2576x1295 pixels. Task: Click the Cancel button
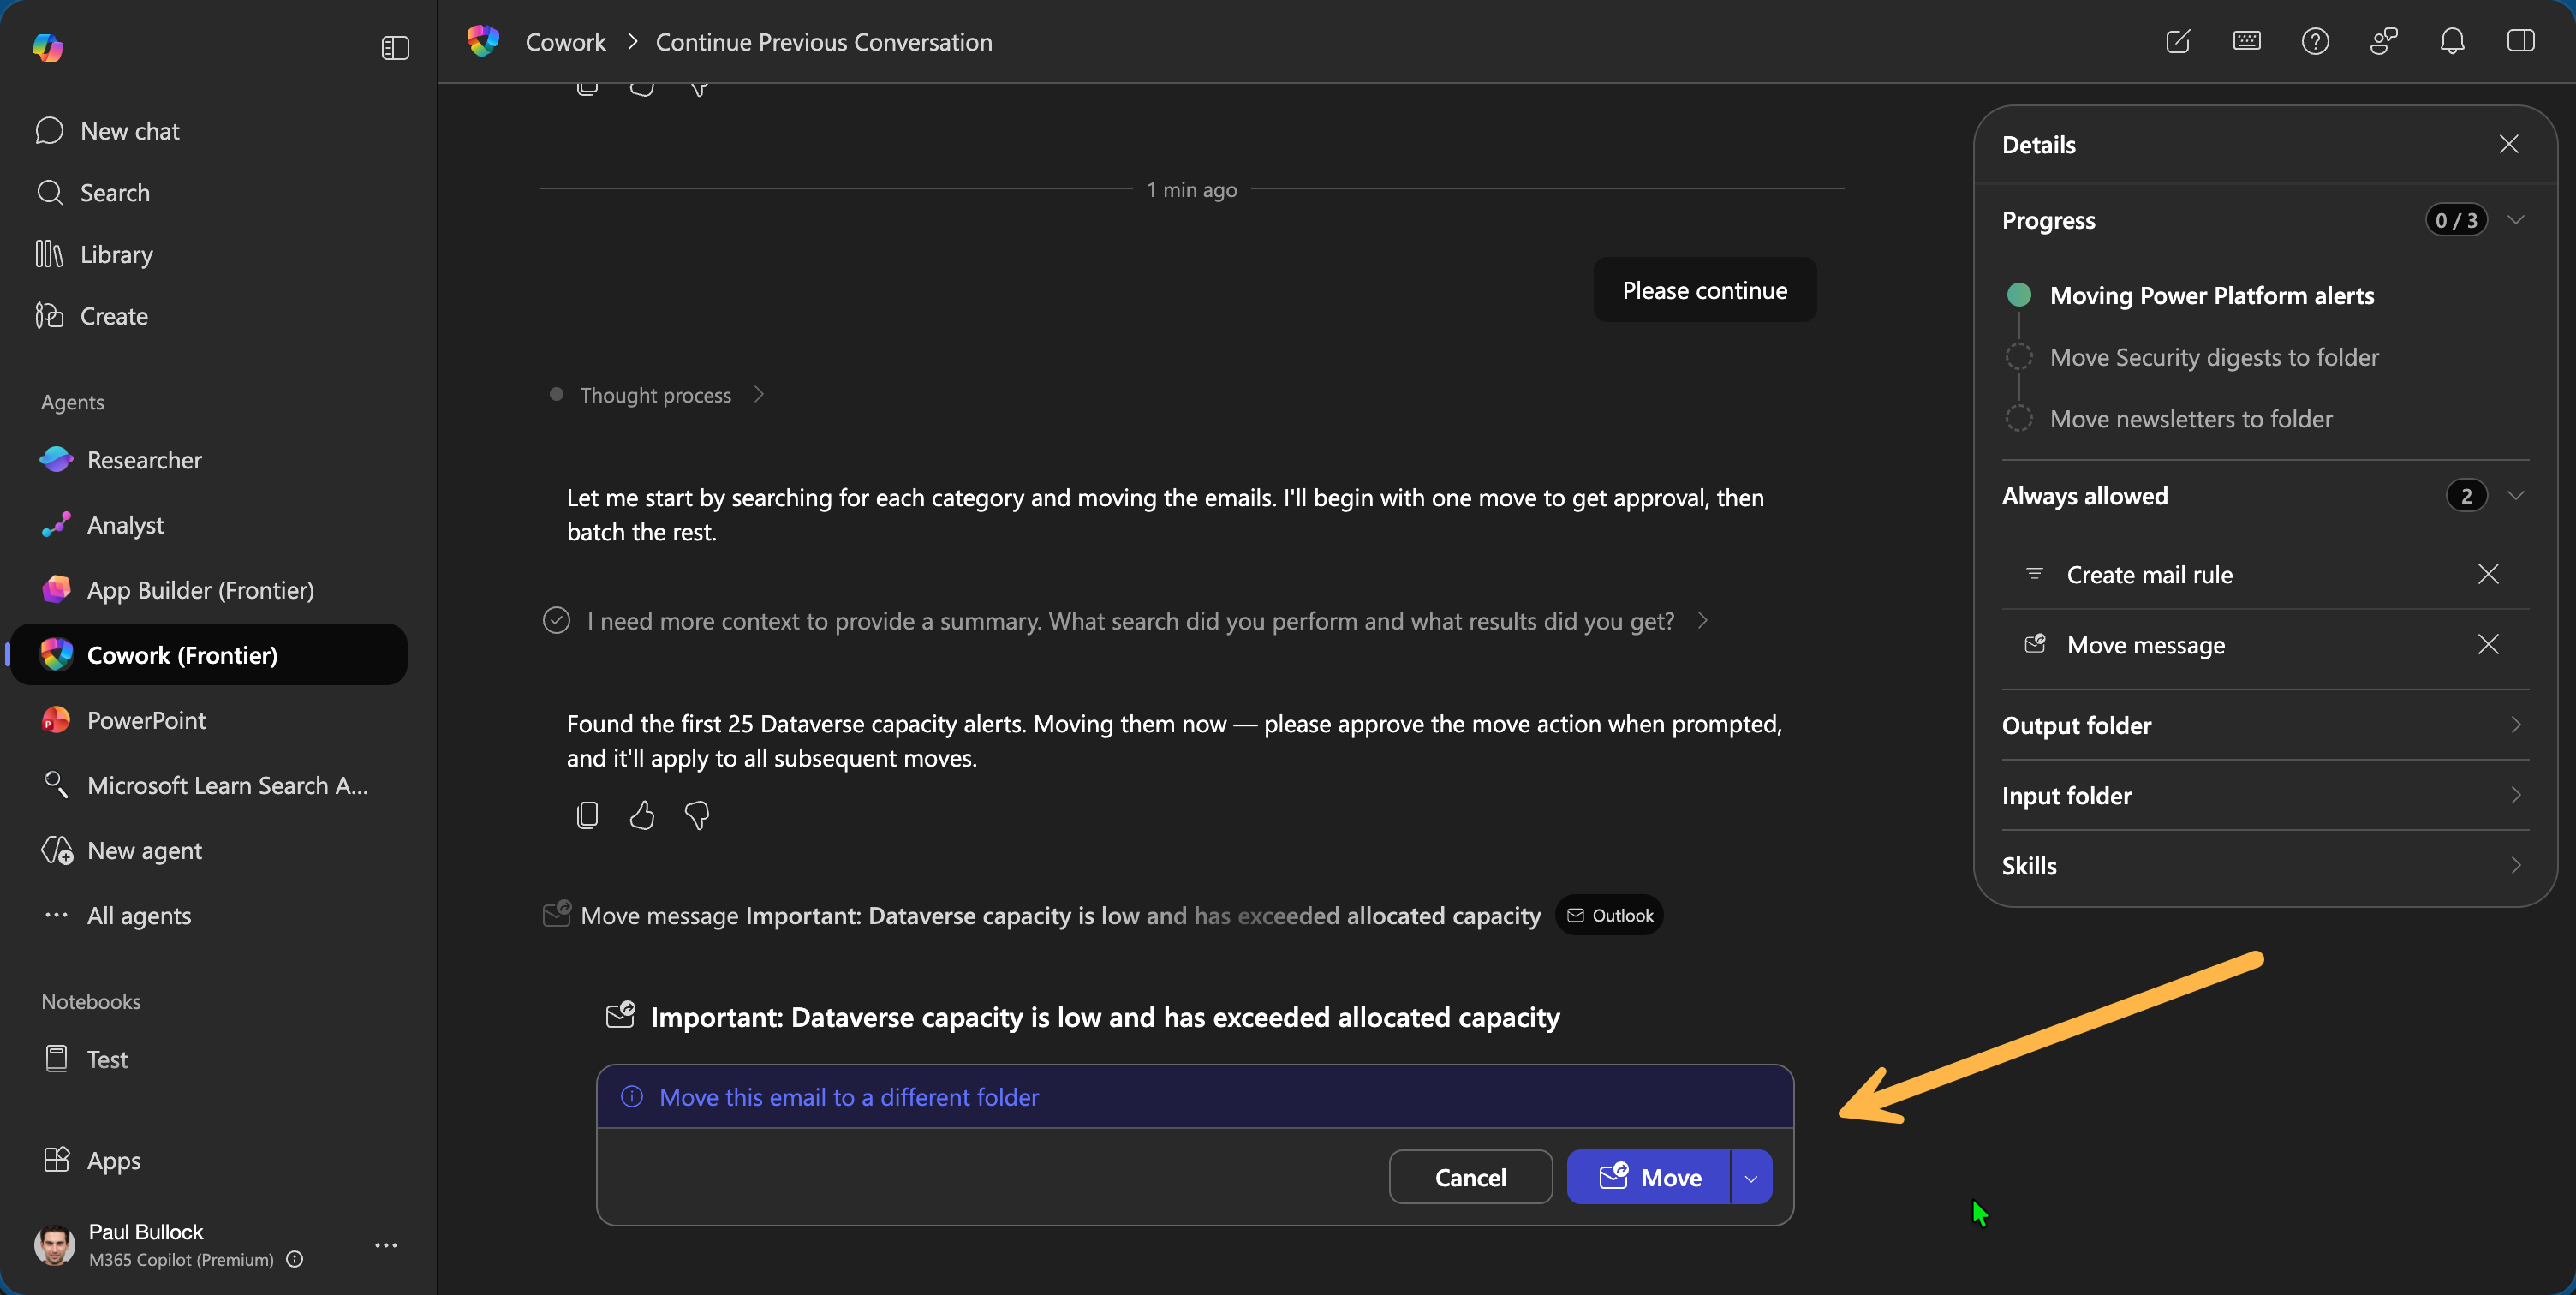pyautogui.click(x=1470, y=1177)
